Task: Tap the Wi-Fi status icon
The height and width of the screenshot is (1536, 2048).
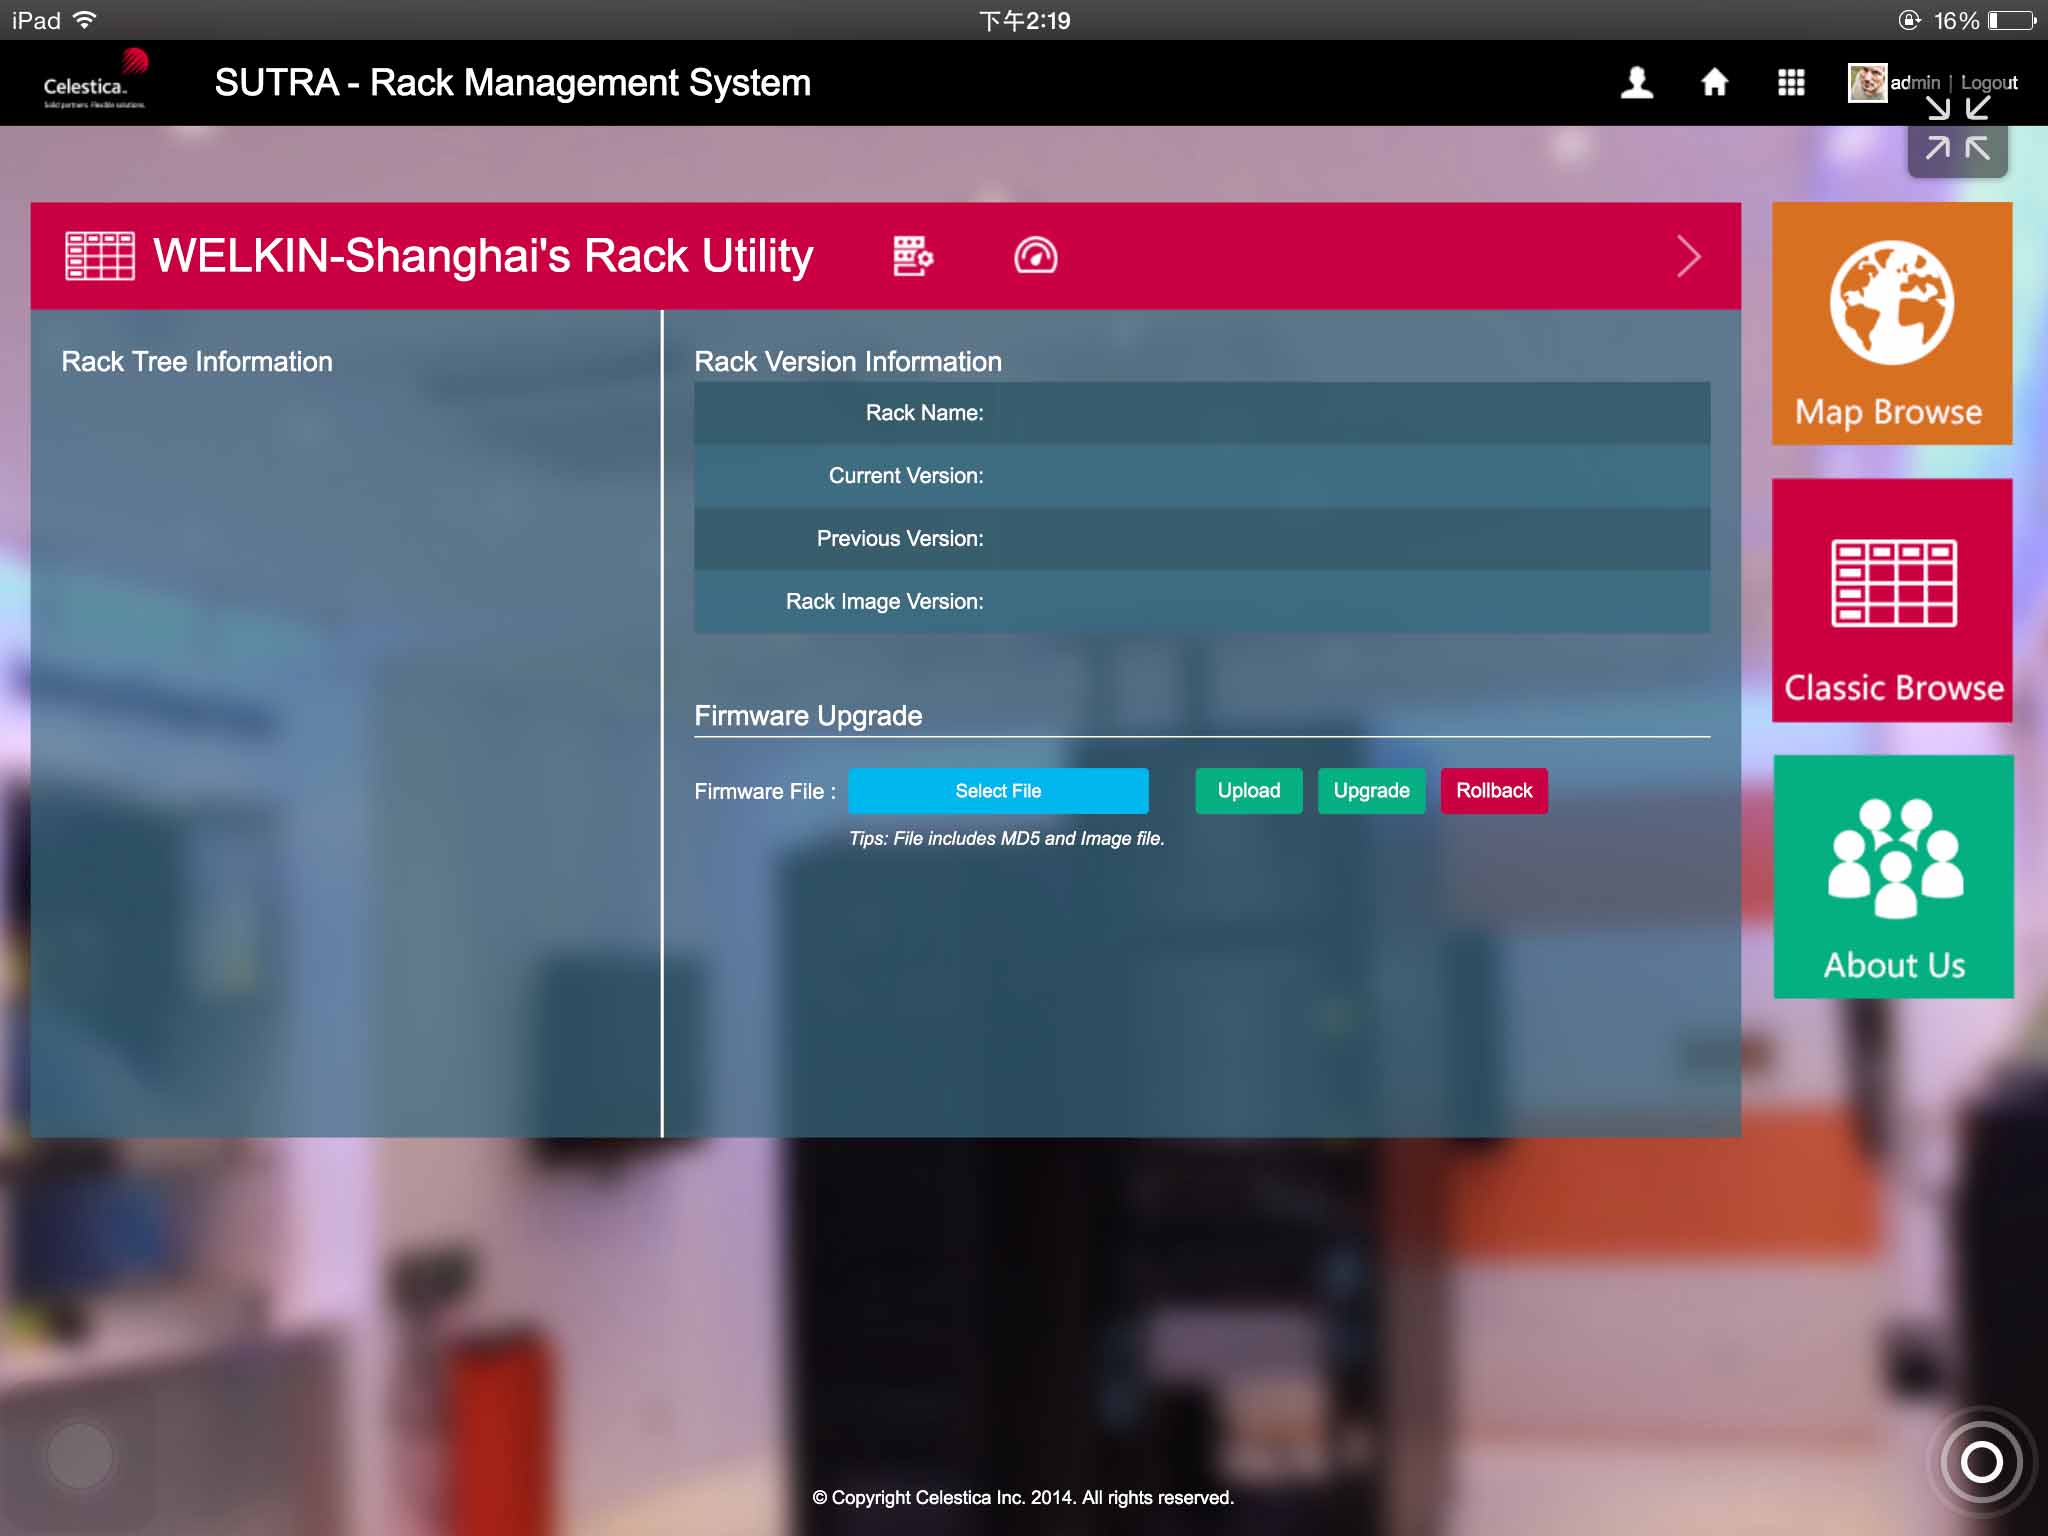Action: 85,19
